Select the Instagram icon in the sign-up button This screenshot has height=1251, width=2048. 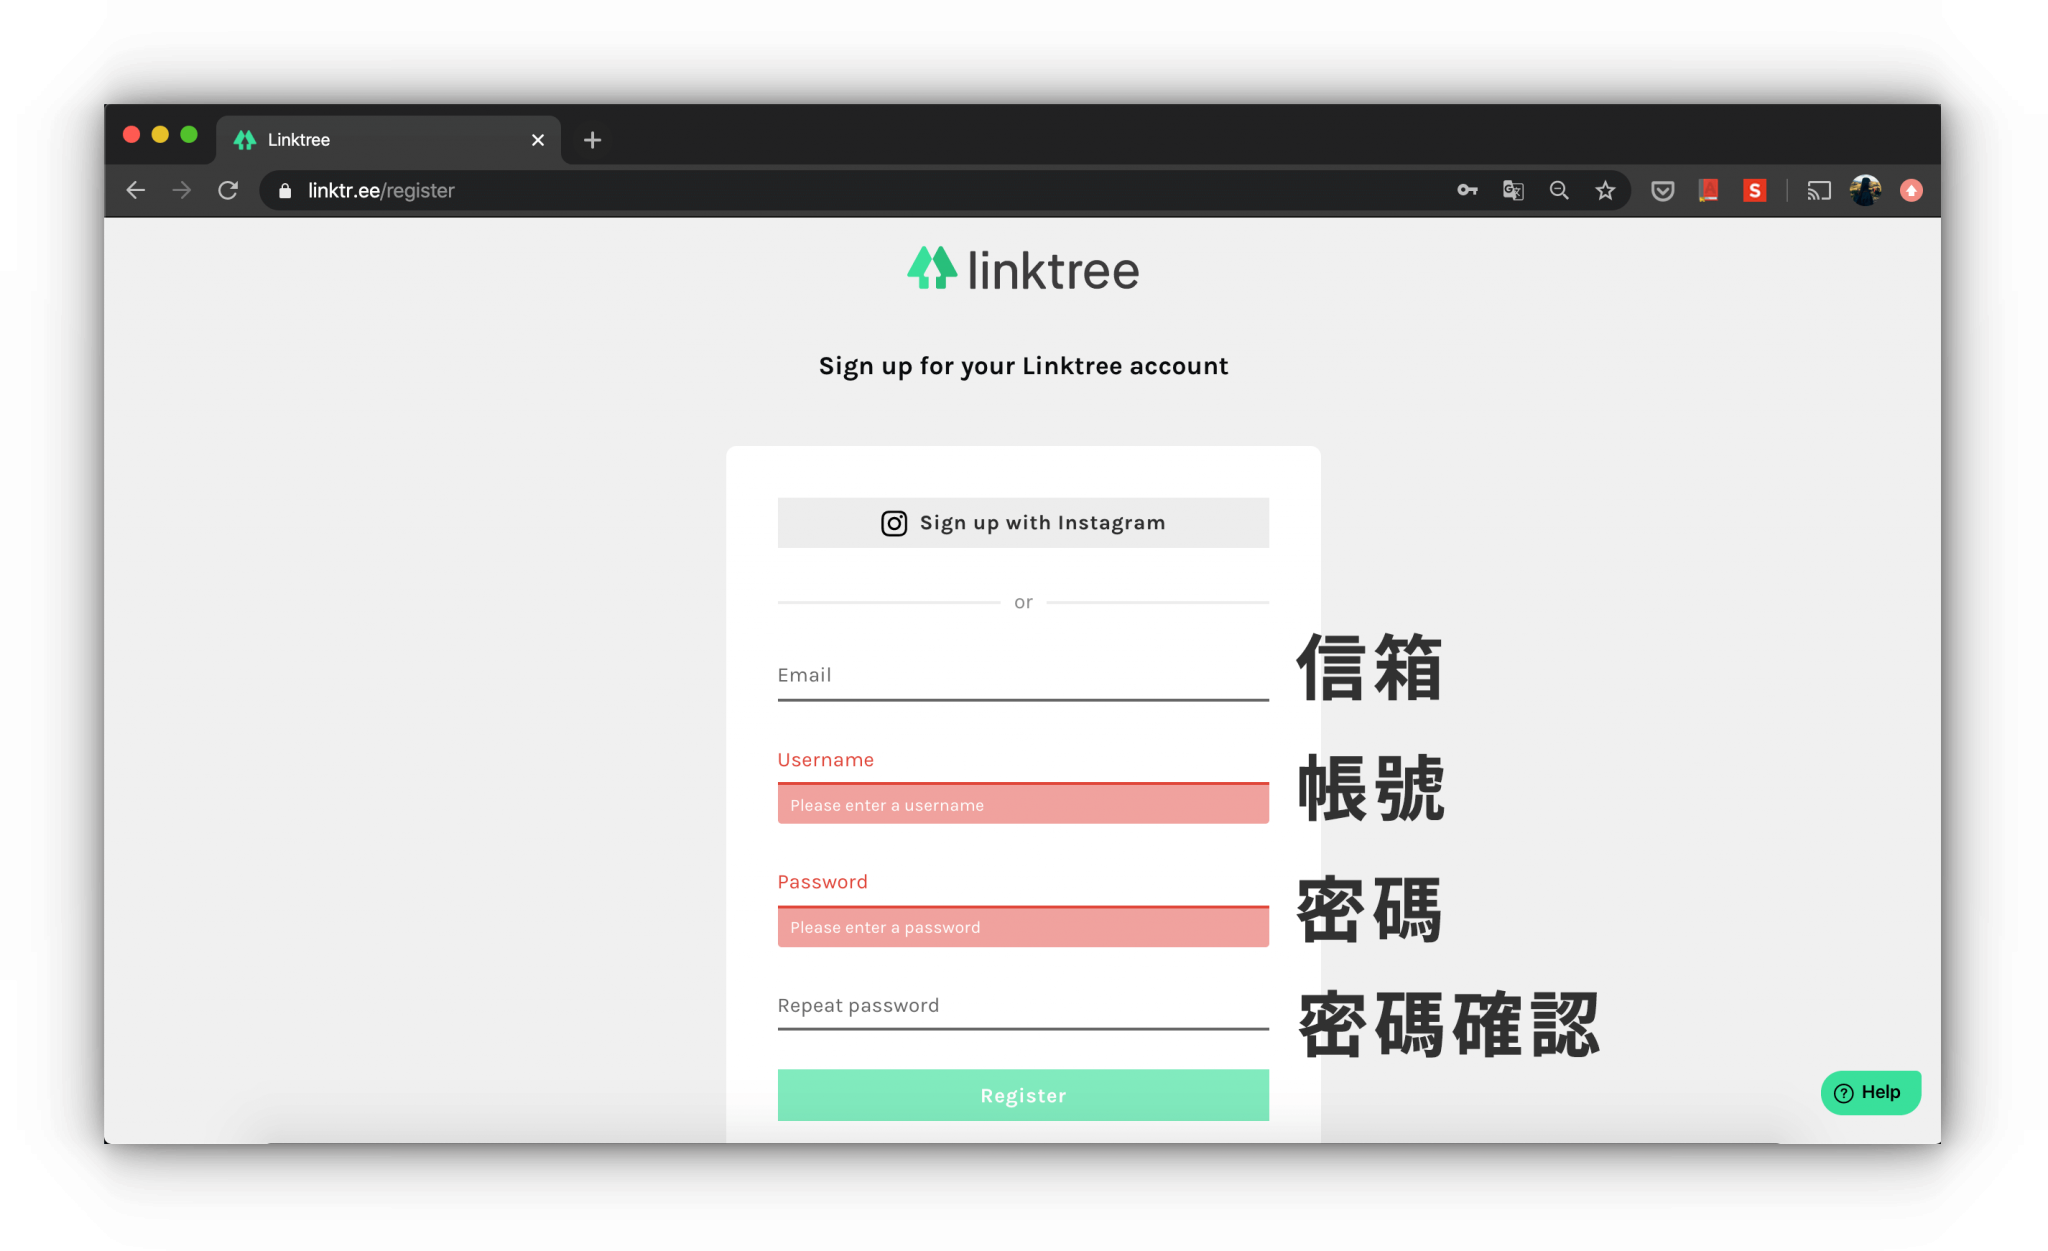tap(893, 522)
